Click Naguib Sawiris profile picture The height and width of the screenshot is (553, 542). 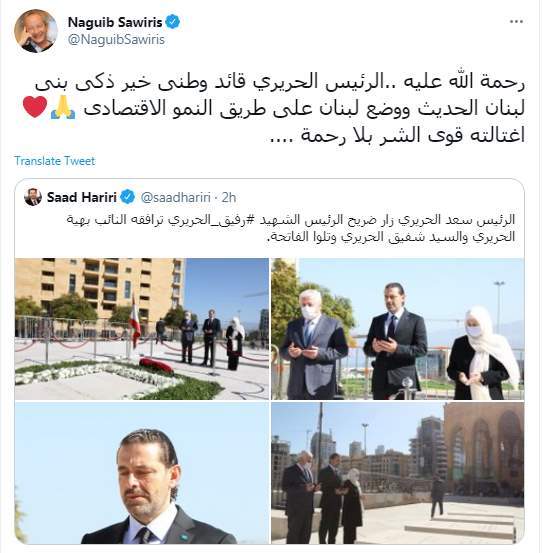pyautogui.click(x=36, y=31)
